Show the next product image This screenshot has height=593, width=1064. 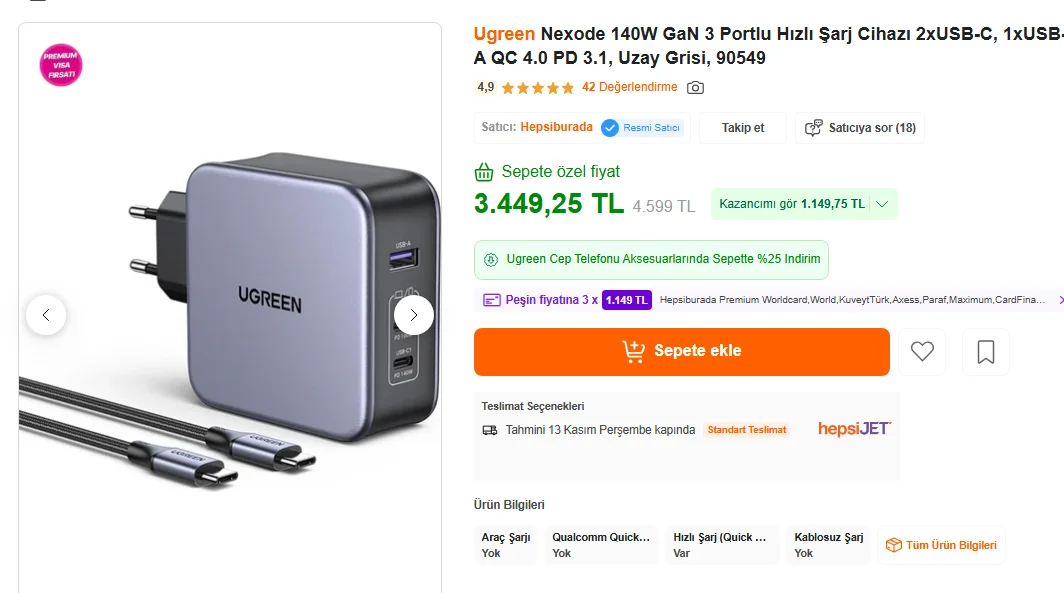413,315
